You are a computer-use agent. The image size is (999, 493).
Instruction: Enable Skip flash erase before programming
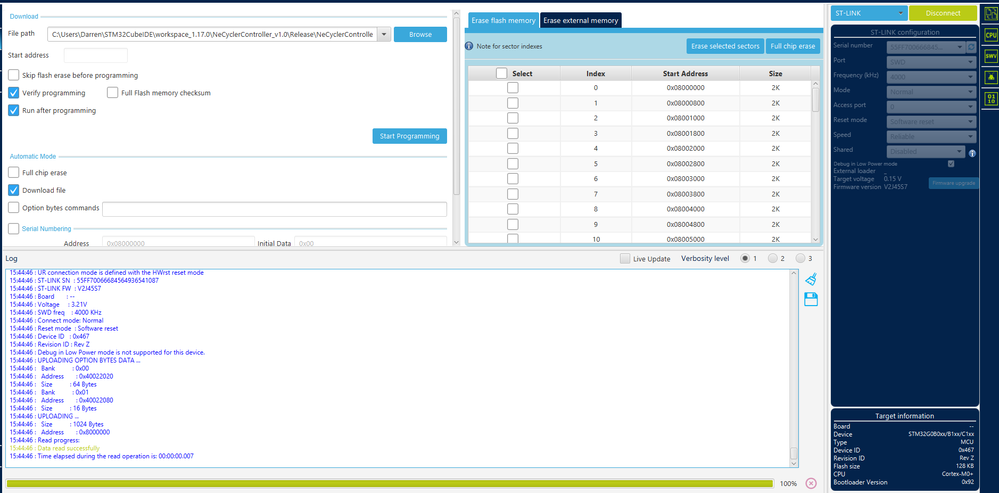(x=13, y=75)
